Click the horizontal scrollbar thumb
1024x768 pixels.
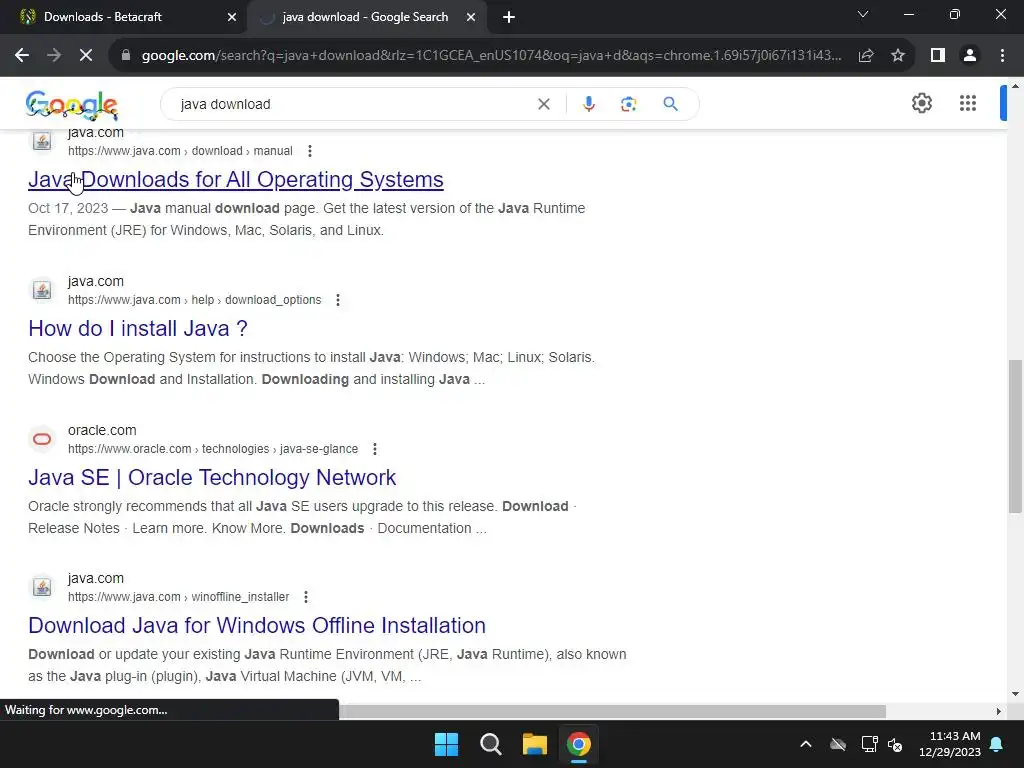tap(612, 711)
